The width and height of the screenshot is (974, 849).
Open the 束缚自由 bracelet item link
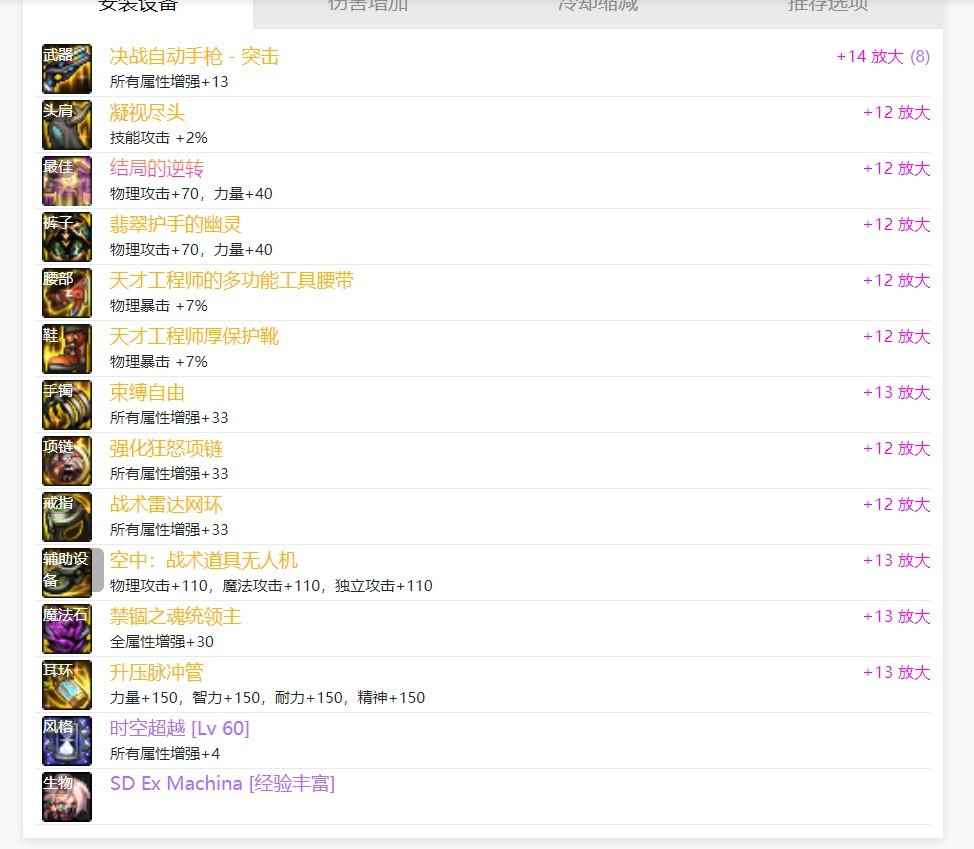click(147, 393)
